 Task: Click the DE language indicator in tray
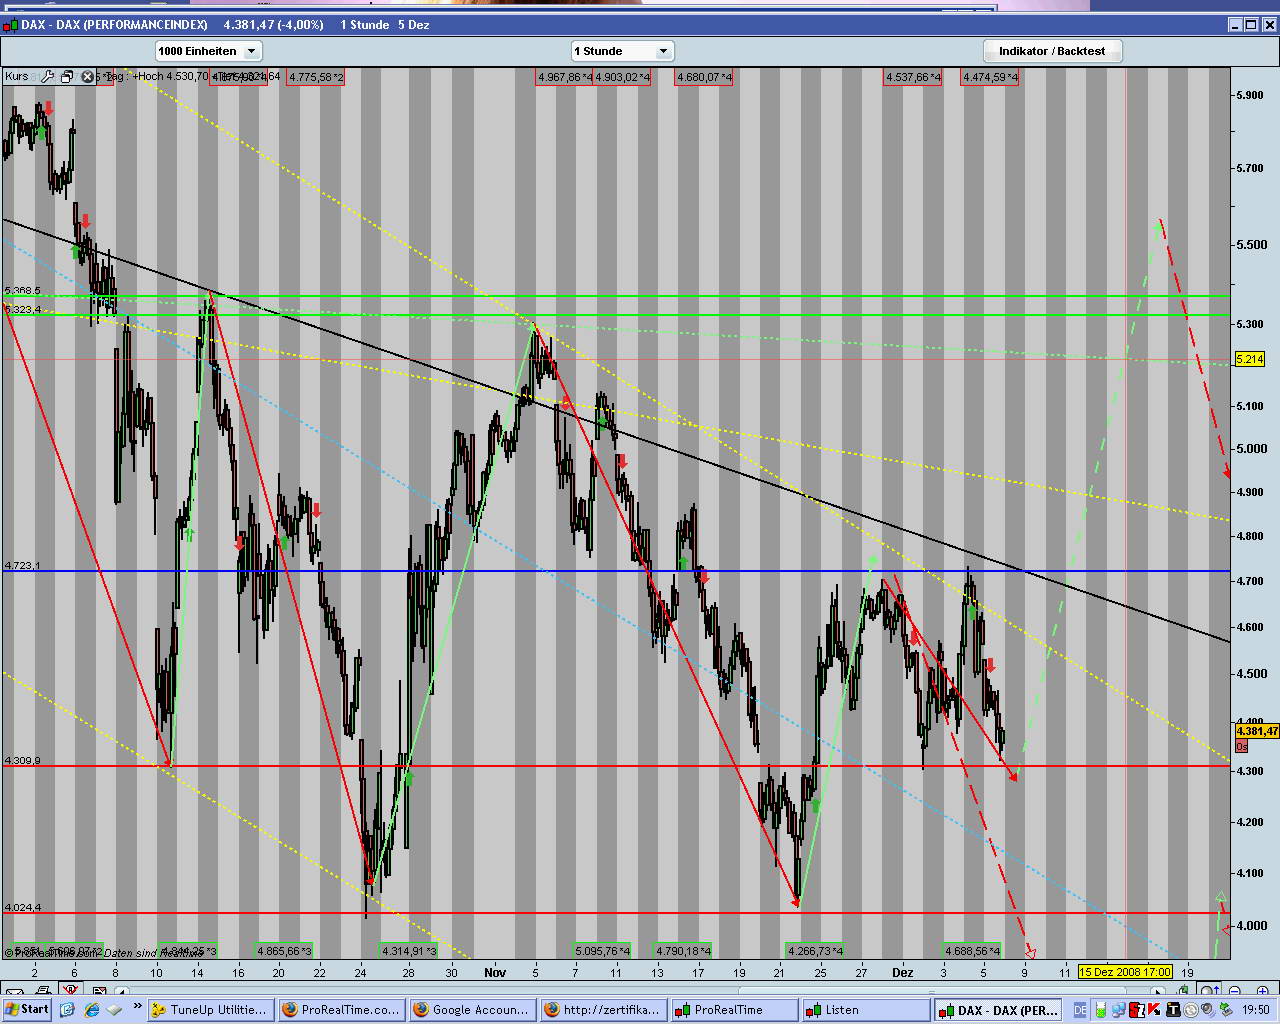coord(1080,1010)
